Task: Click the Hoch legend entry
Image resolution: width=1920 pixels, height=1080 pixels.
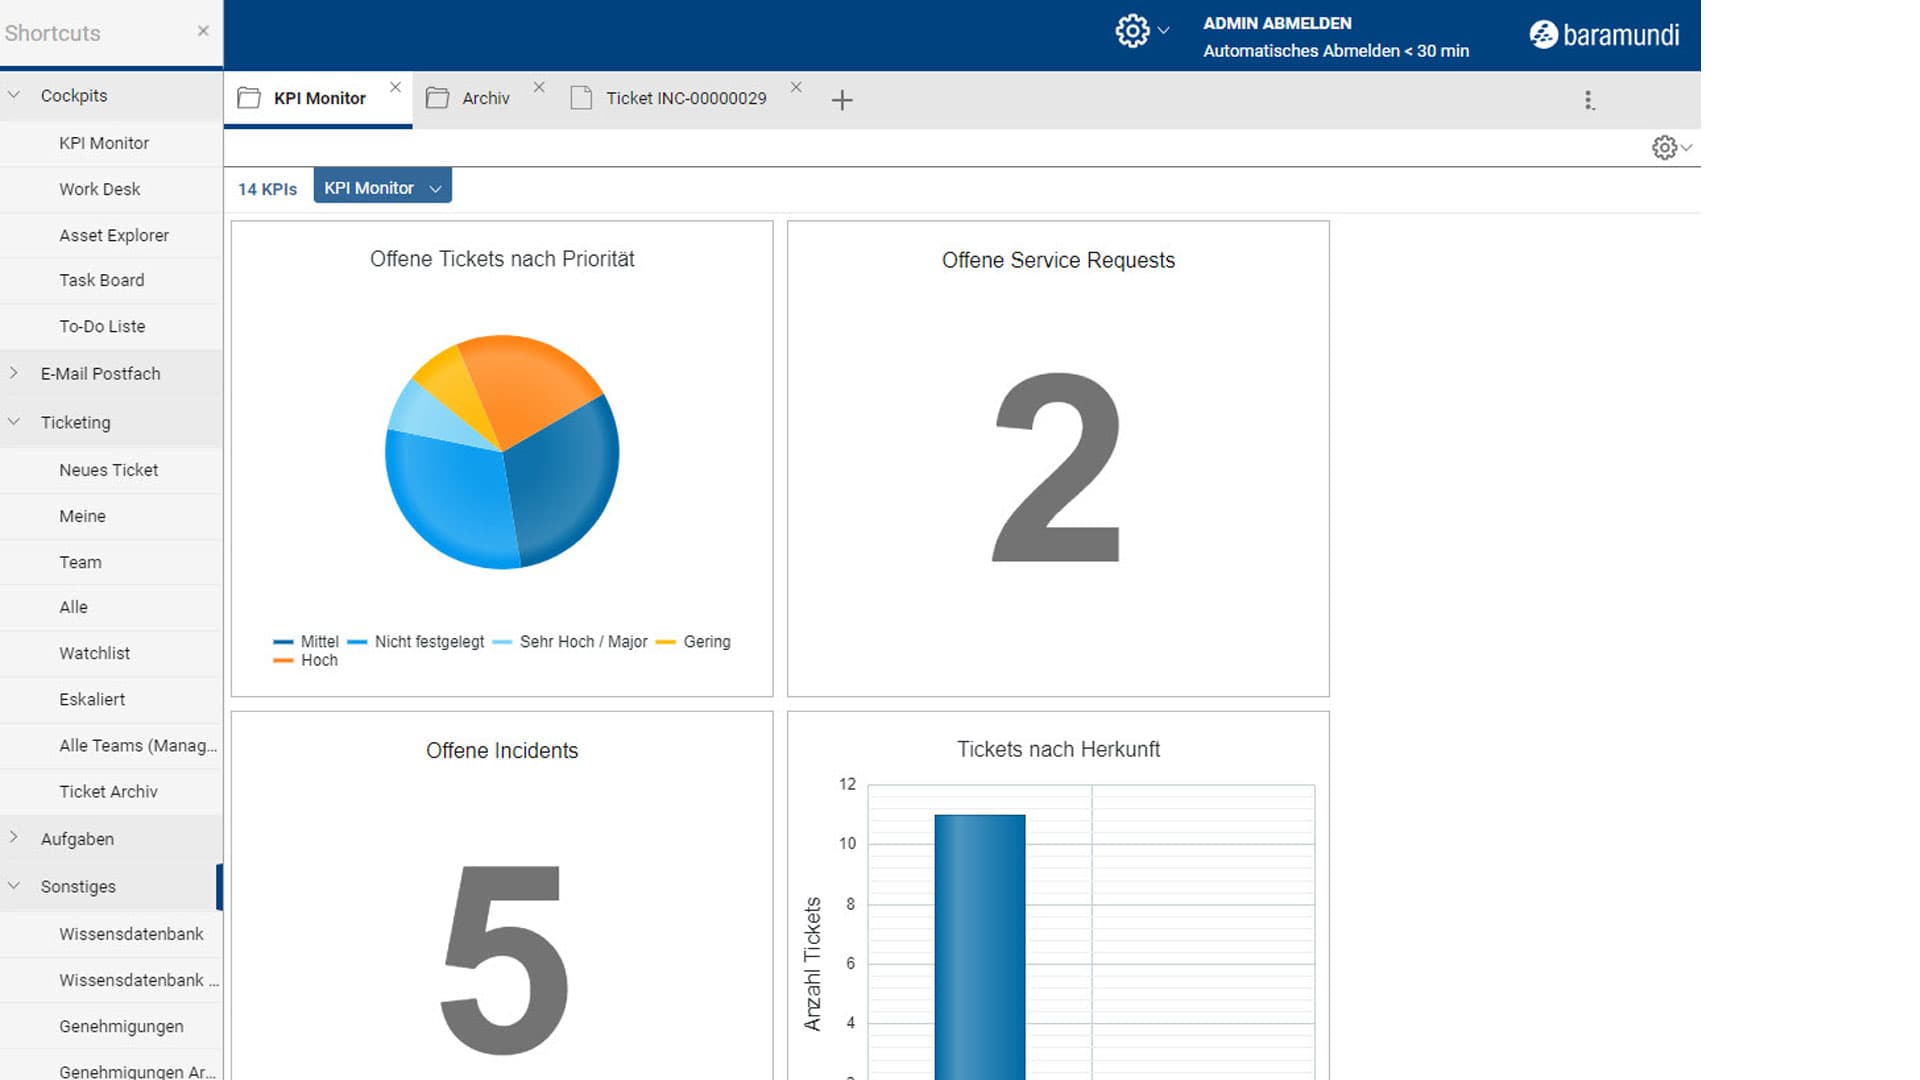Action: [305, 660]
